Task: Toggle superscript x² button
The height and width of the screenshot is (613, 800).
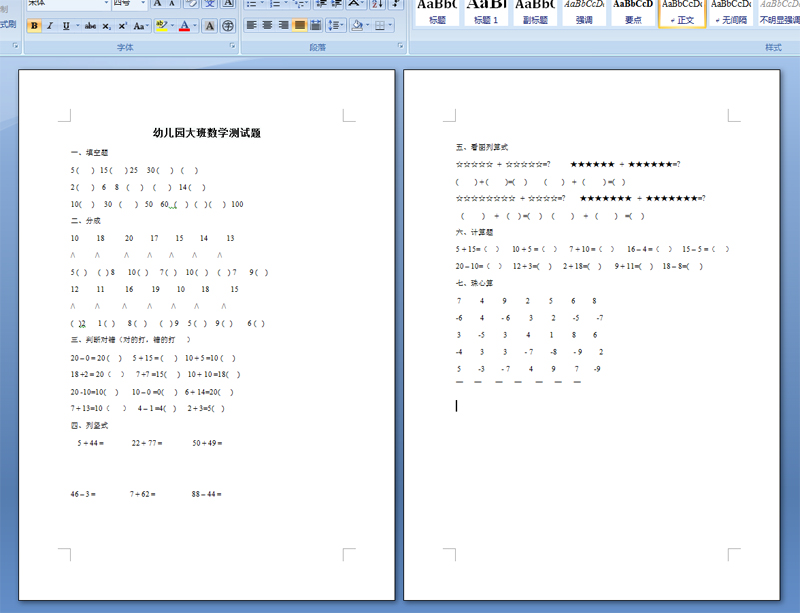Action: tap(122, 26)
